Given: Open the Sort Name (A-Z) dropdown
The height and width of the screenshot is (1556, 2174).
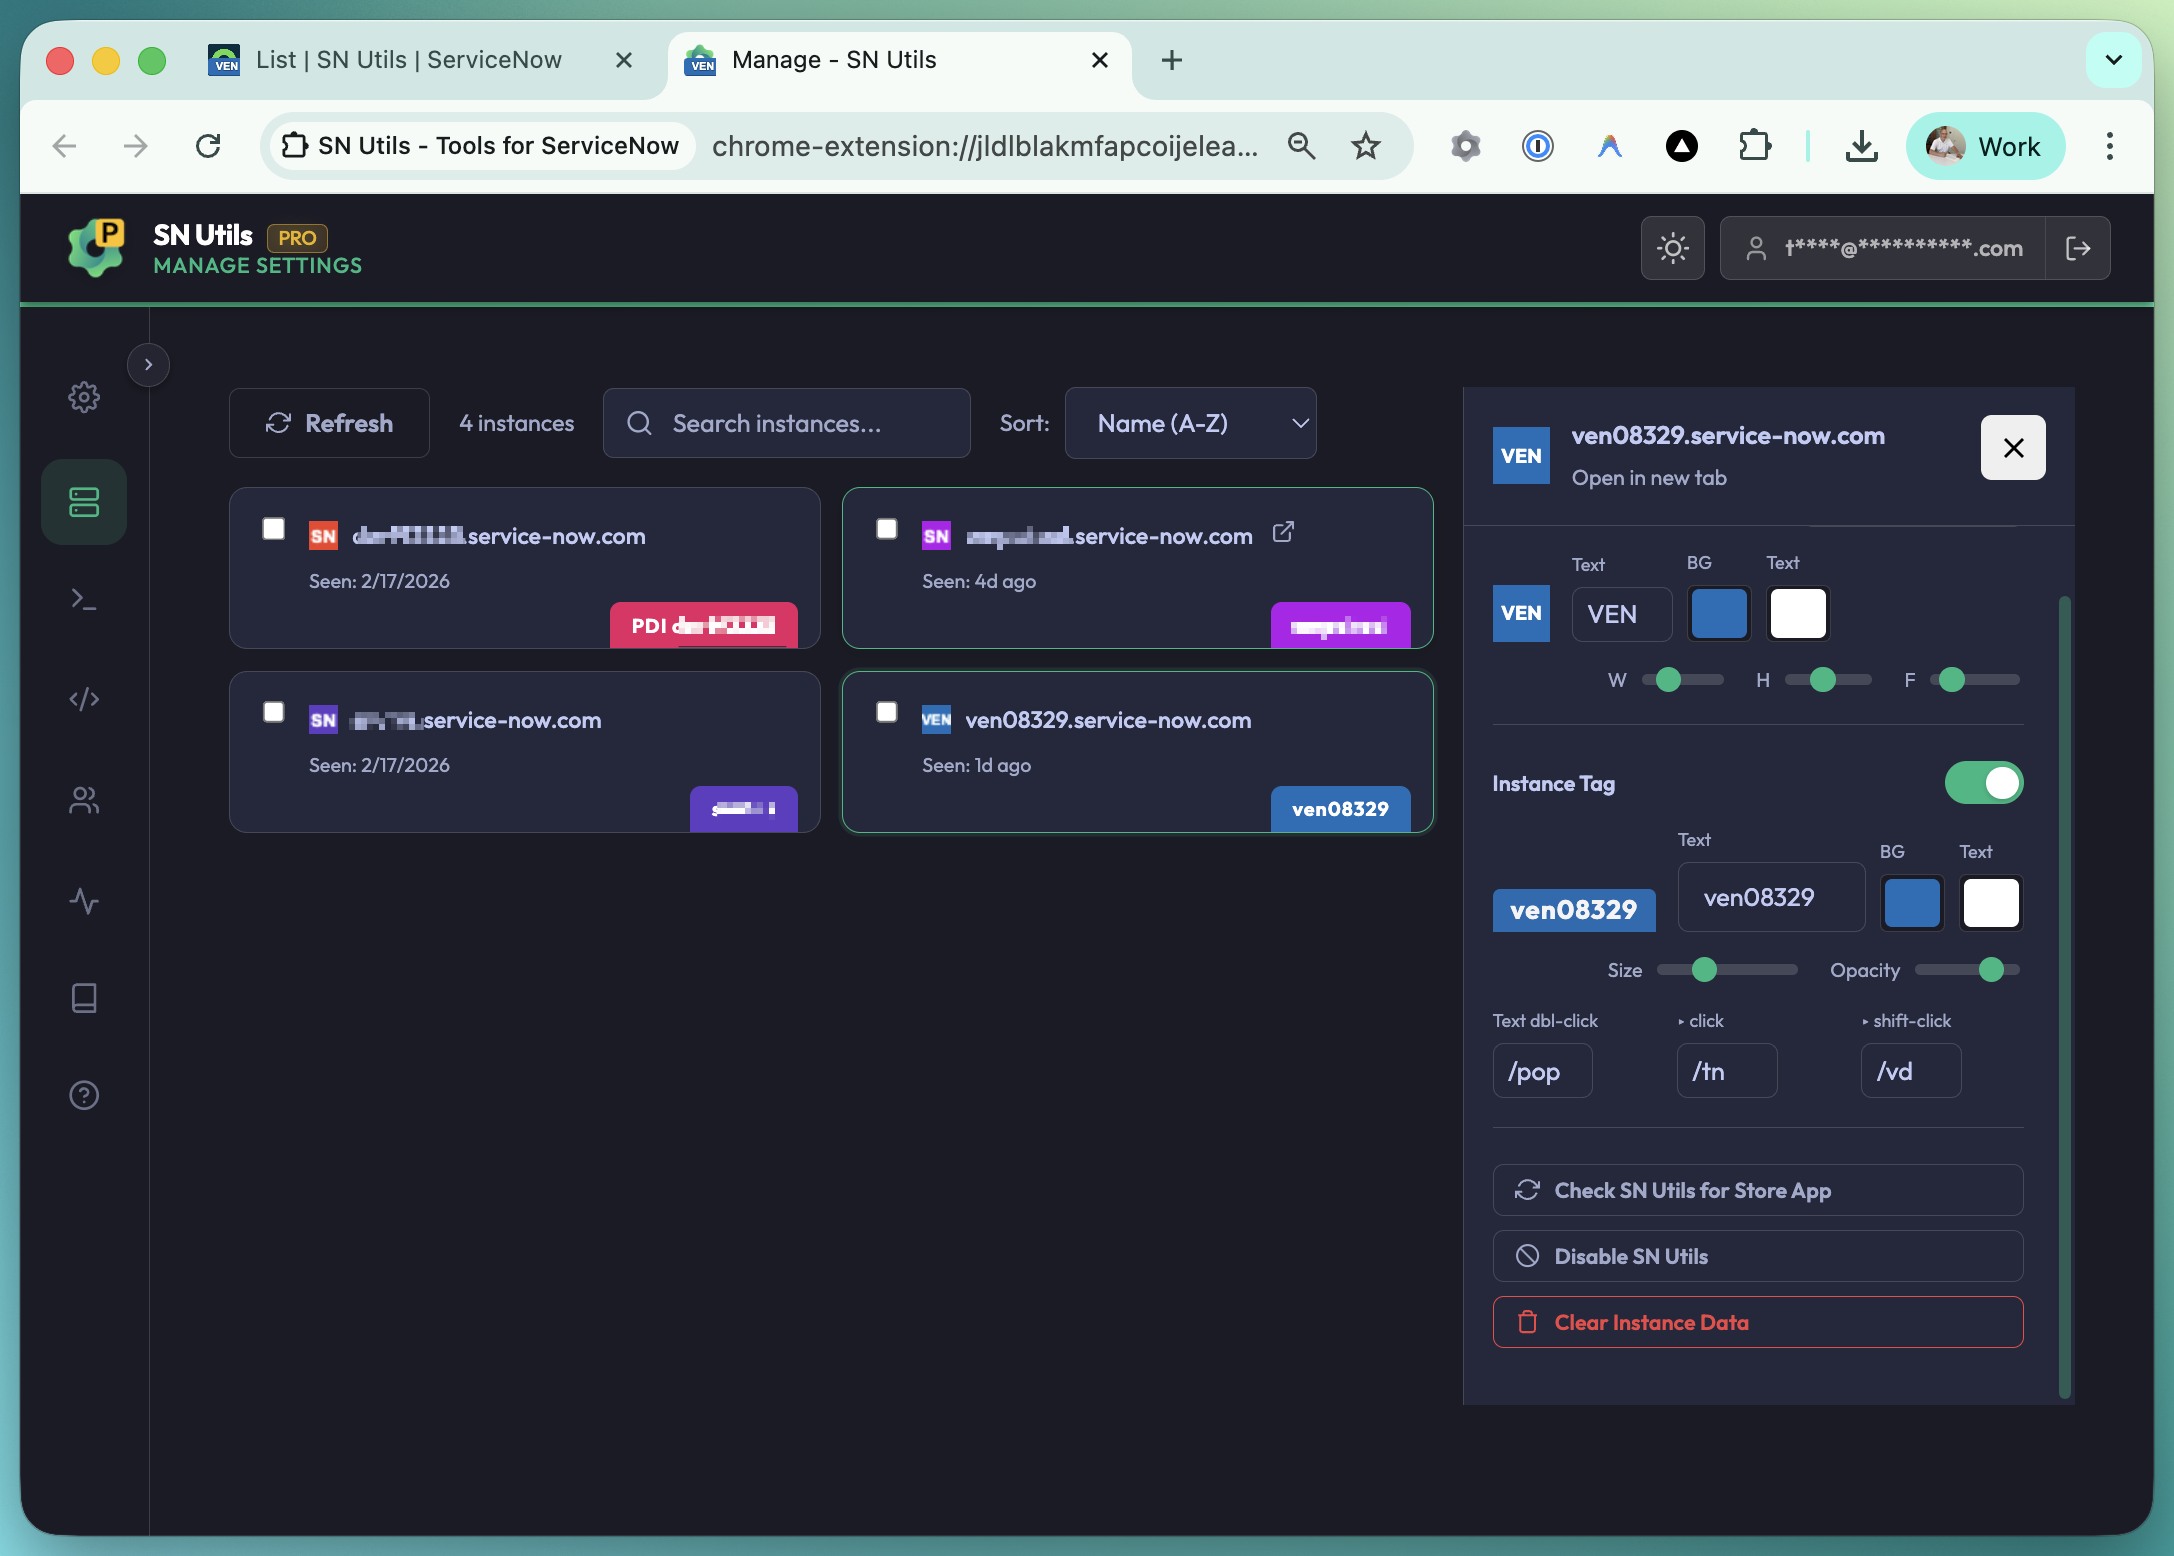Looking at the screenshot, I should [1190, 423].
